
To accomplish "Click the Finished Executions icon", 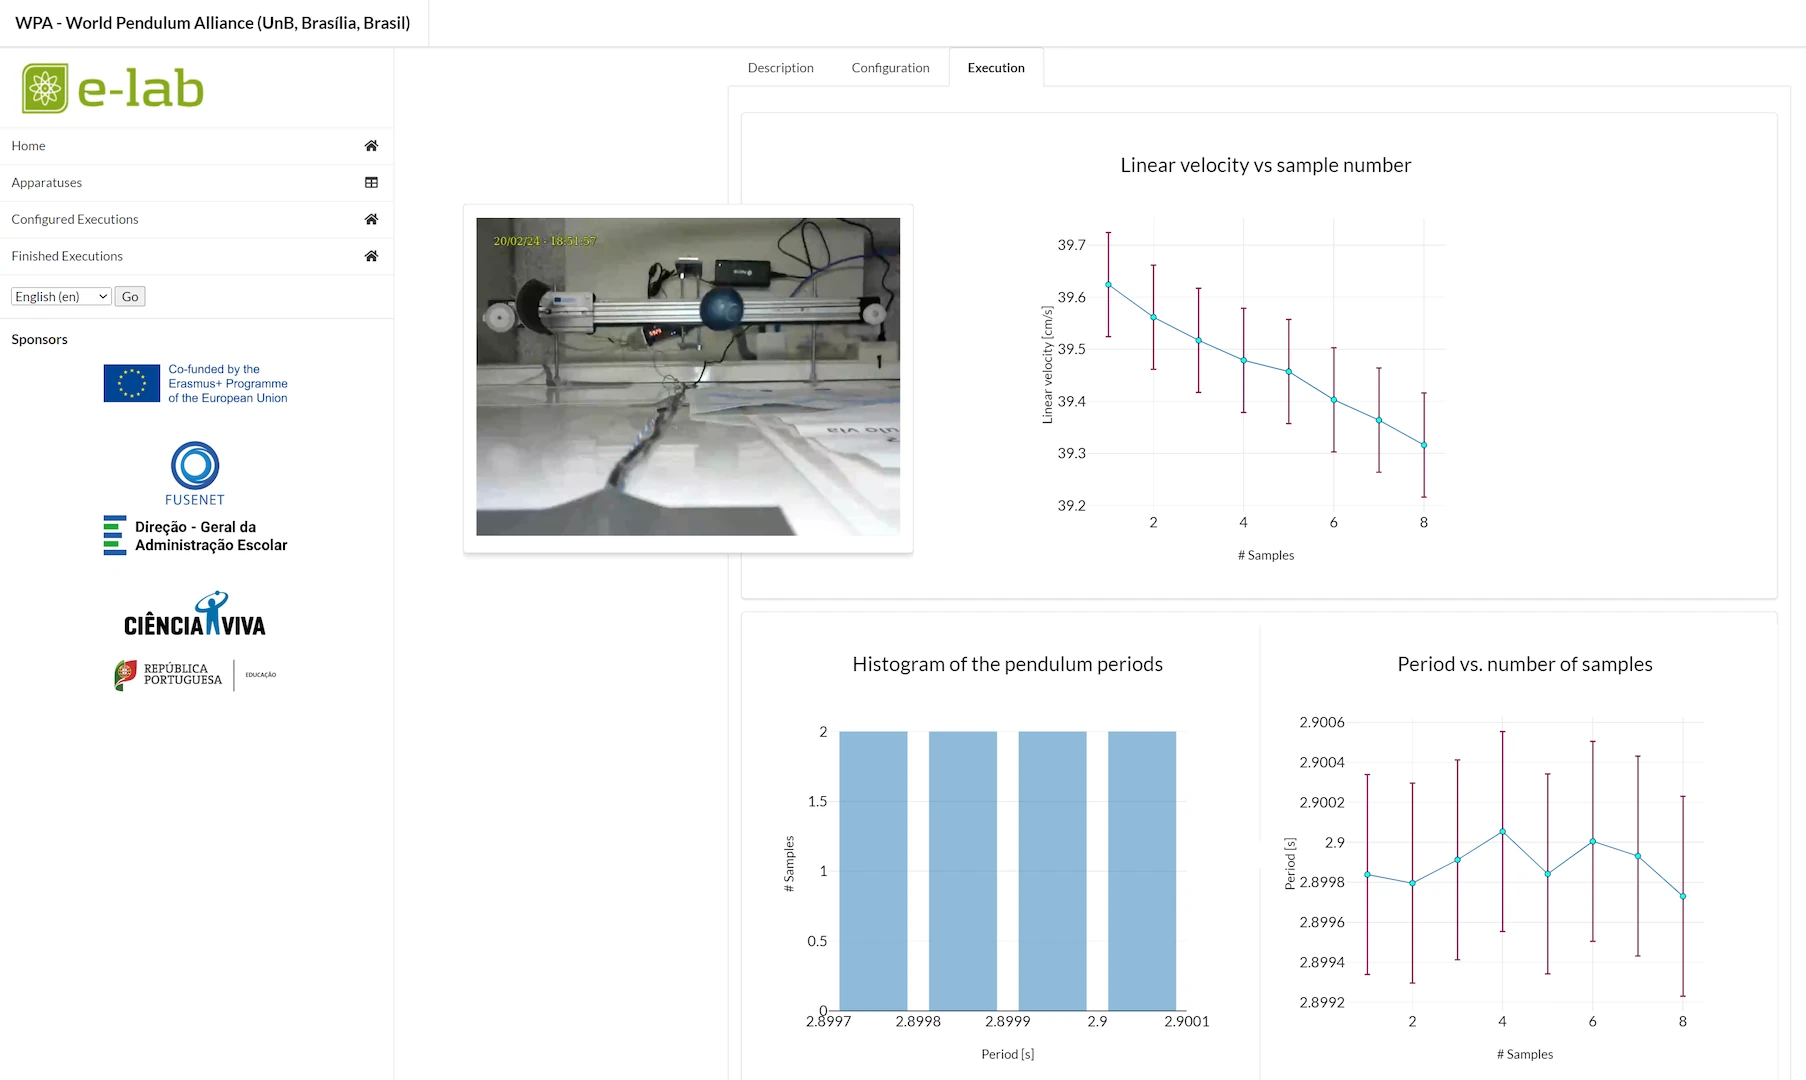I will pos(371,256).
